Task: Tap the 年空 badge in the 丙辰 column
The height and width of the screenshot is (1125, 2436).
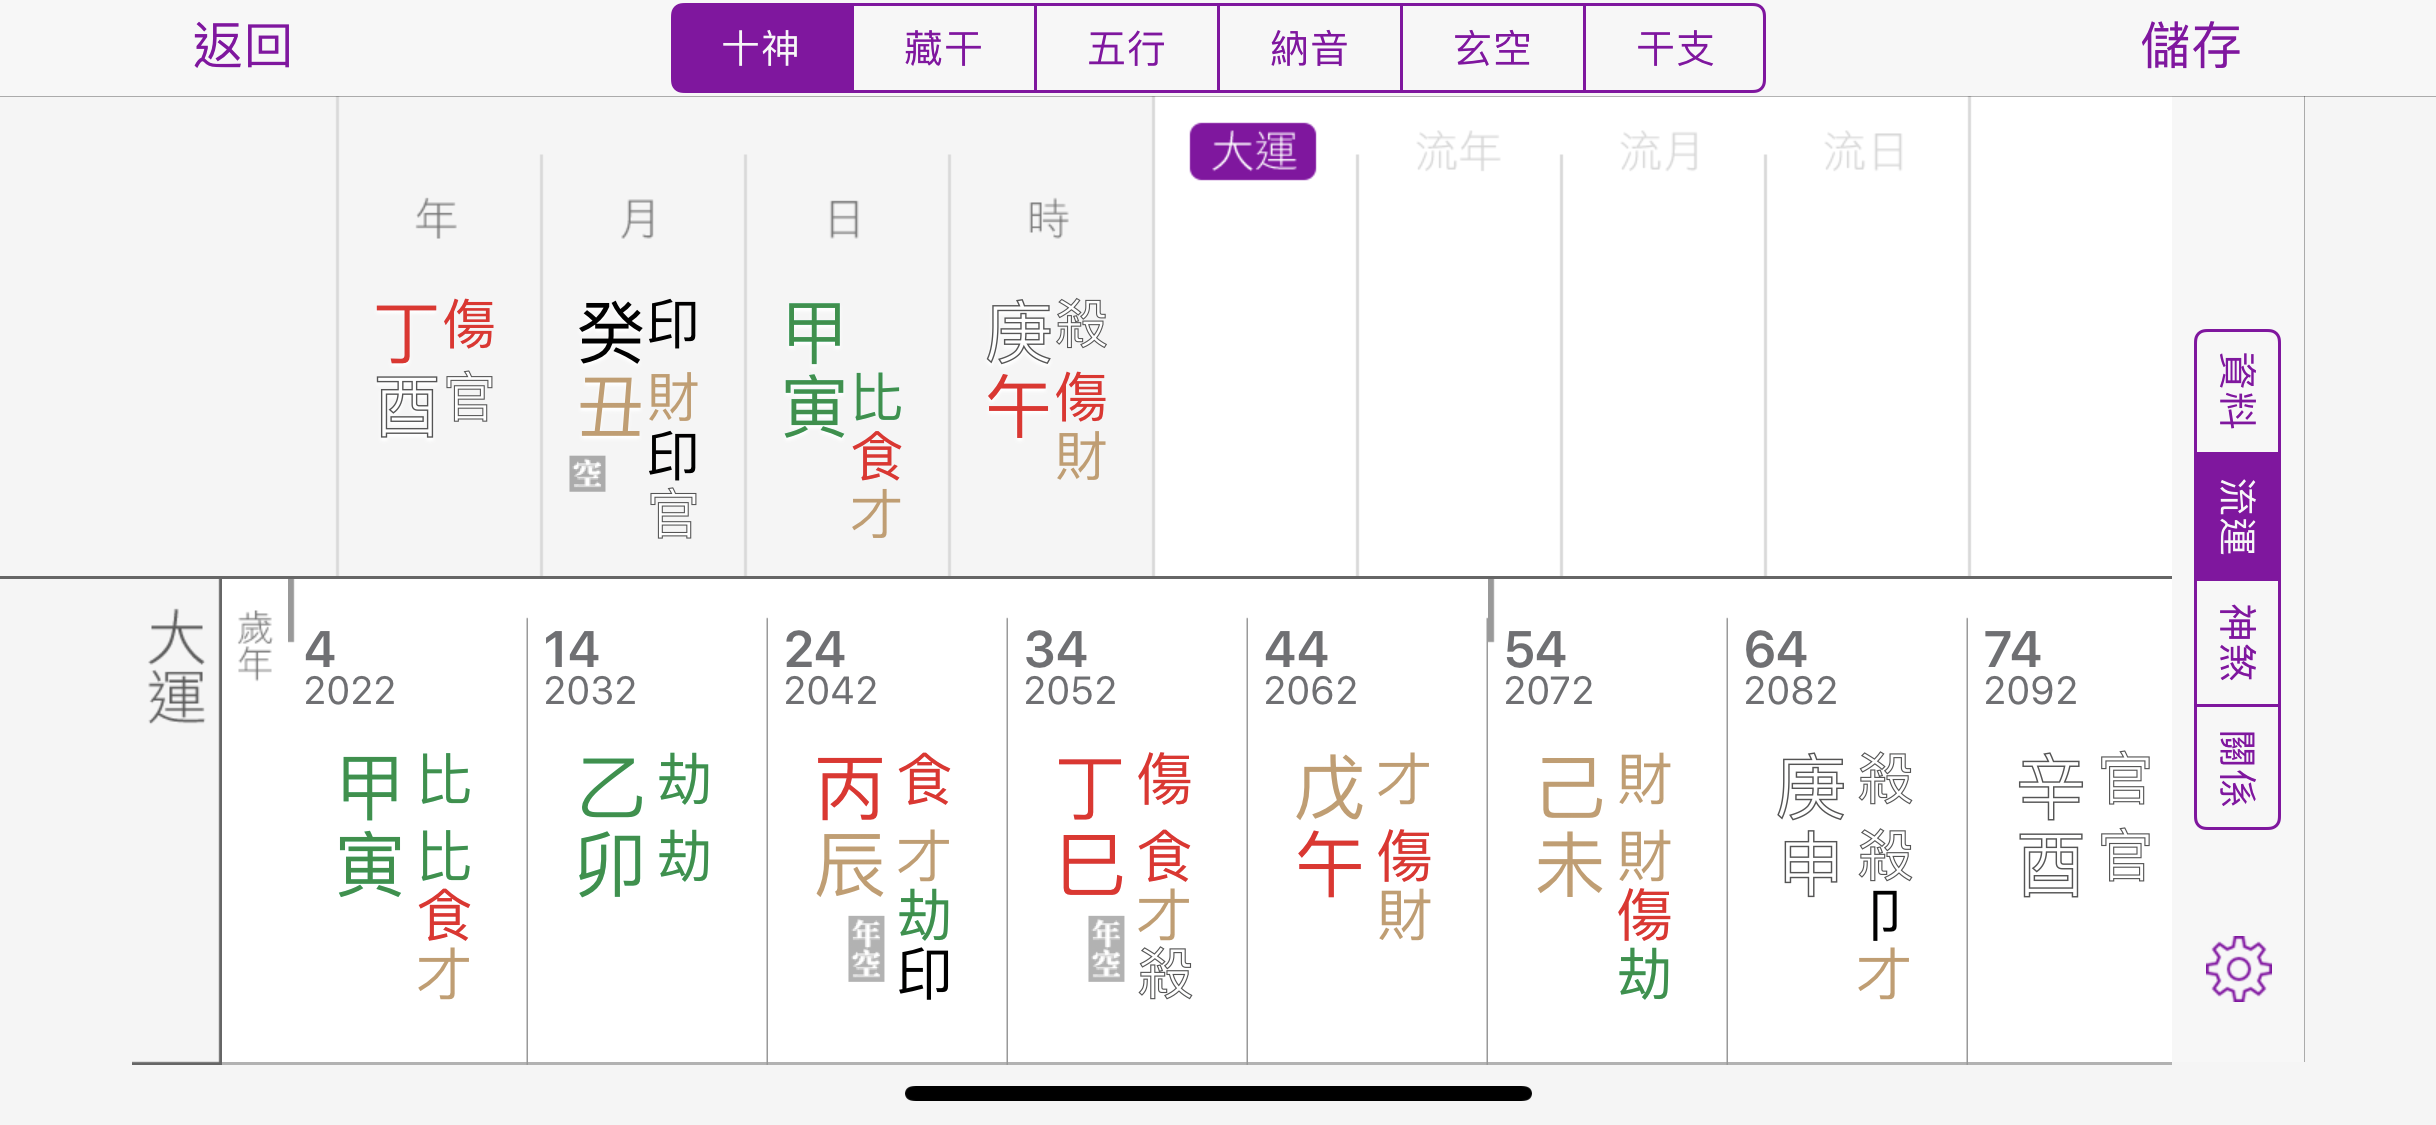Action: pyautogui.click(x=866, y=949)
